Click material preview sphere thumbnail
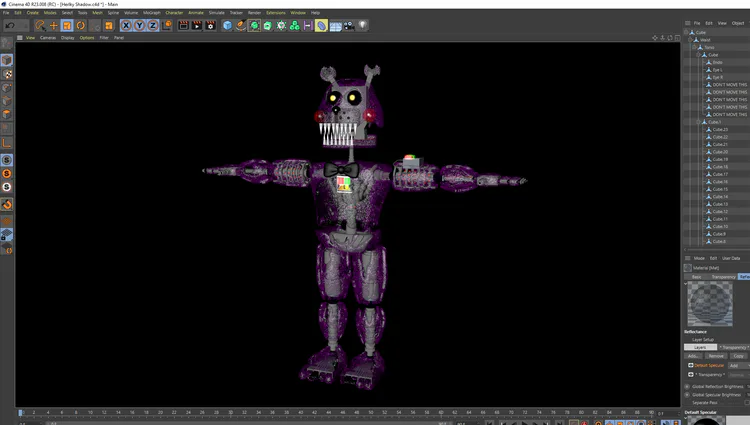 click(x=710, y=304)
